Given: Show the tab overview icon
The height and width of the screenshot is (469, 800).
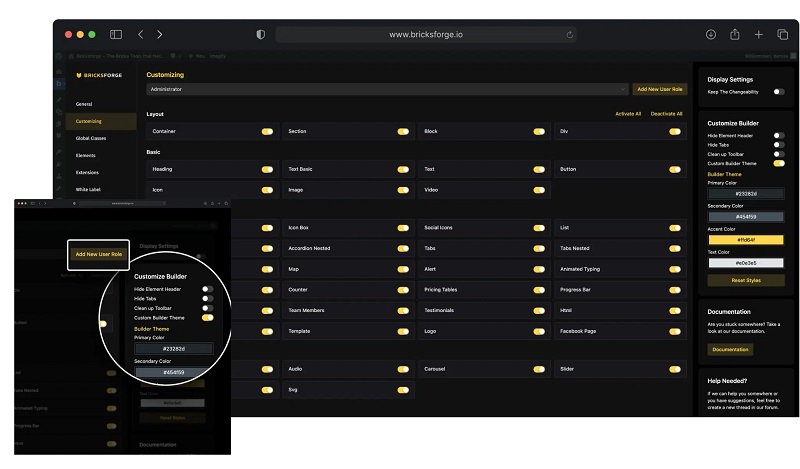Looking at the screenshot, I should coord(783,34).
